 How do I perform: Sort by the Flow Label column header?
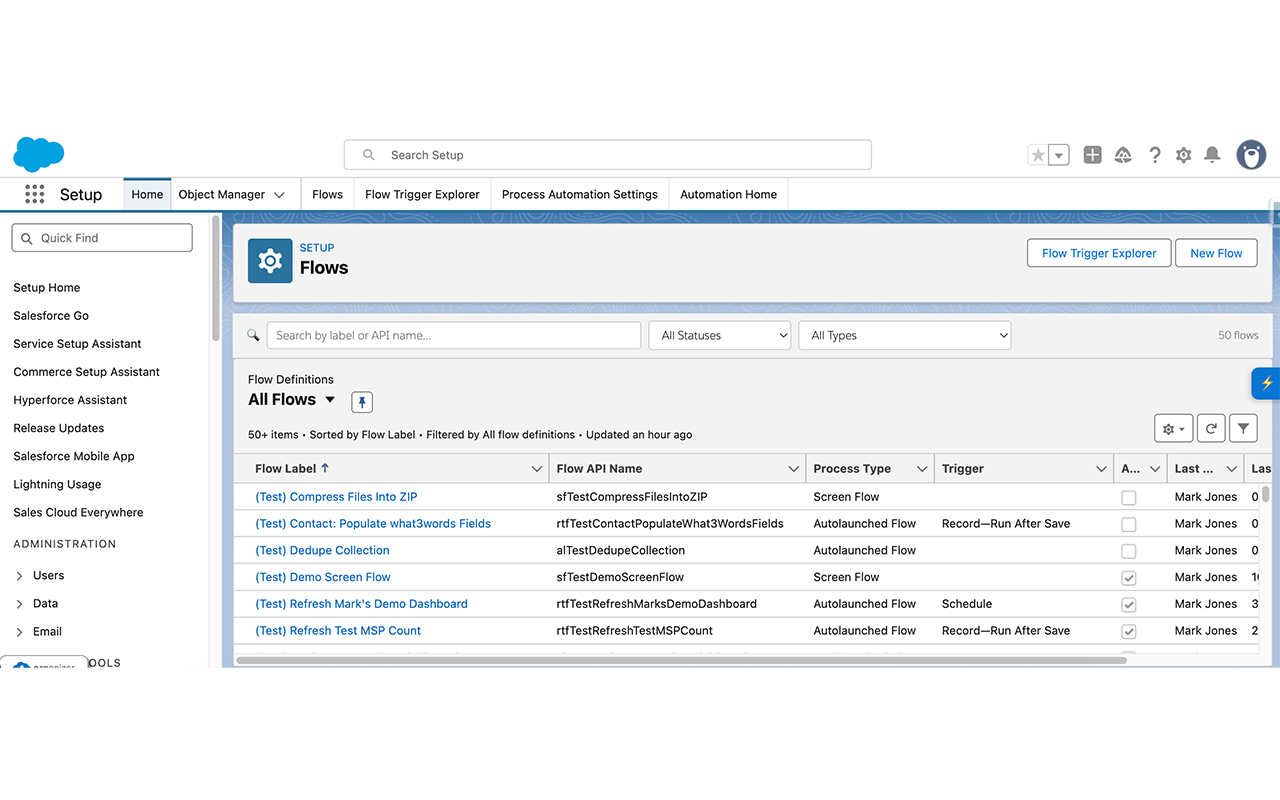click(292, 469)
